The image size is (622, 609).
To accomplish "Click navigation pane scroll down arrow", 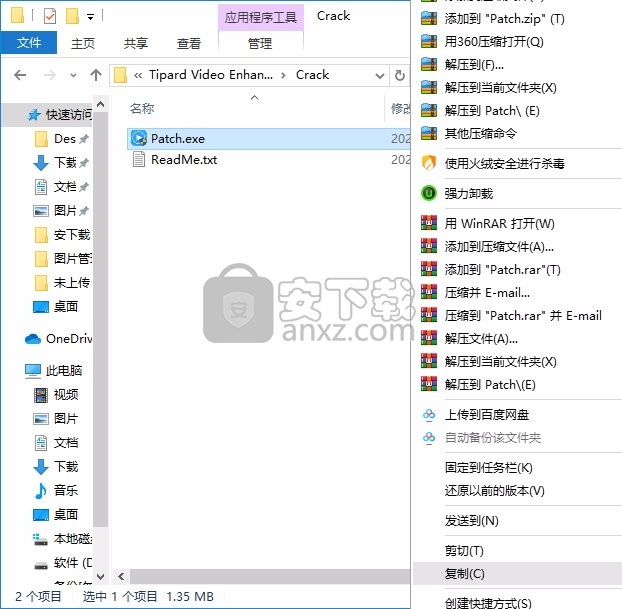I will (x=100, y=576).
